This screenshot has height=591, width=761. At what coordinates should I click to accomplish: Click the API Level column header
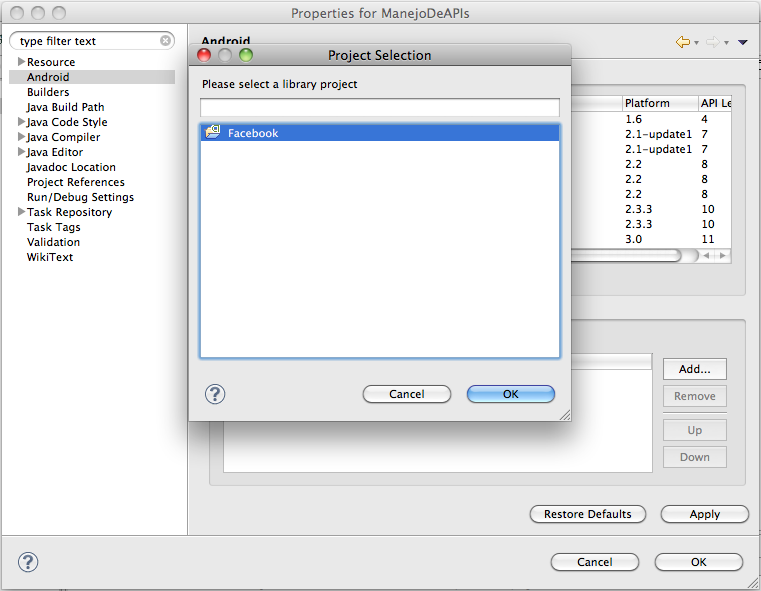click(715, 103)
